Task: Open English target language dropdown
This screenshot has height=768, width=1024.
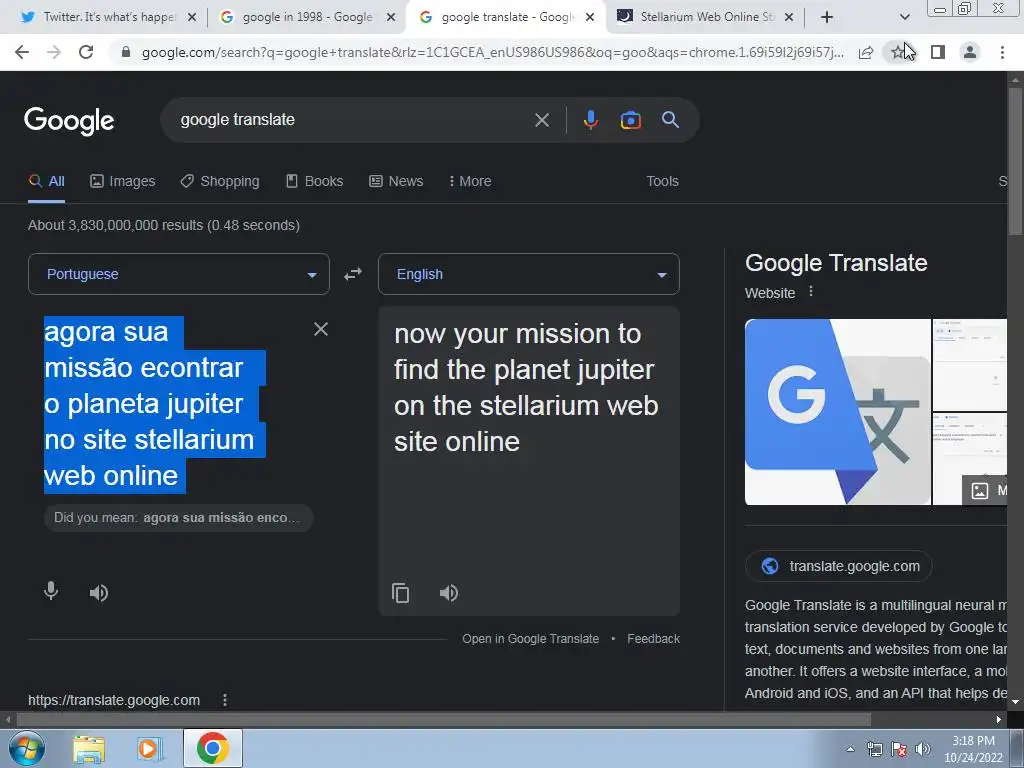Action: click(x=529, y=274)
